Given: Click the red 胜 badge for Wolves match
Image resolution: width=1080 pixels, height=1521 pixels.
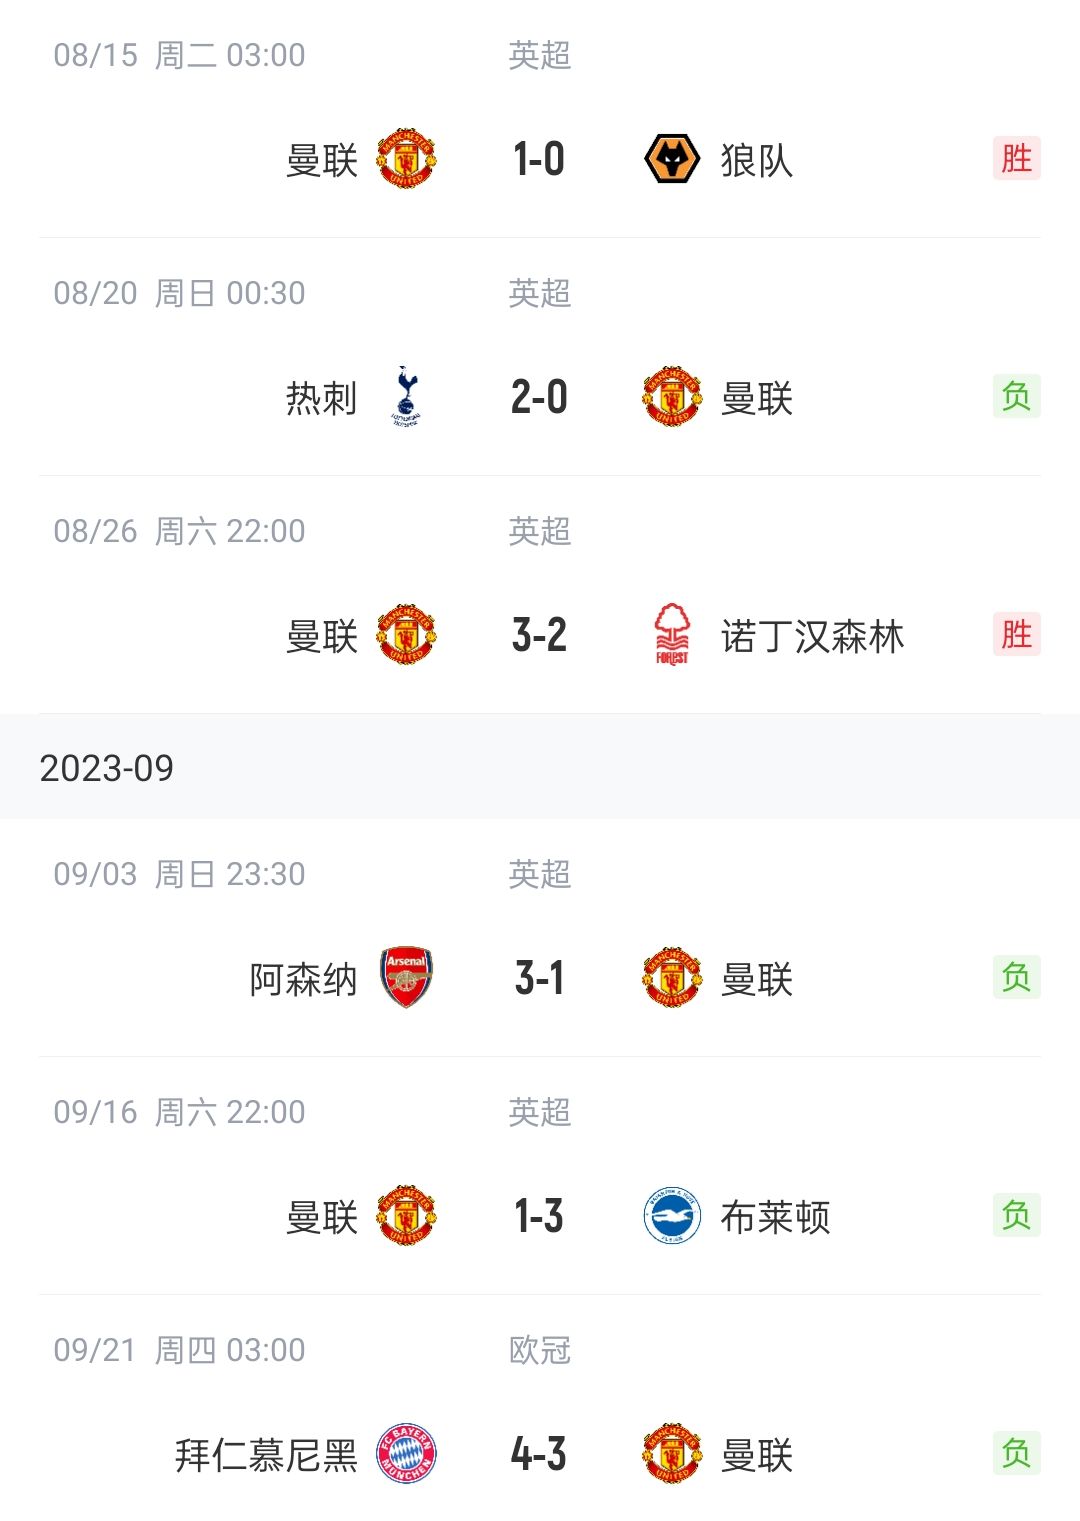Looking at the screenshot, I should click(x=1016, y=158).
